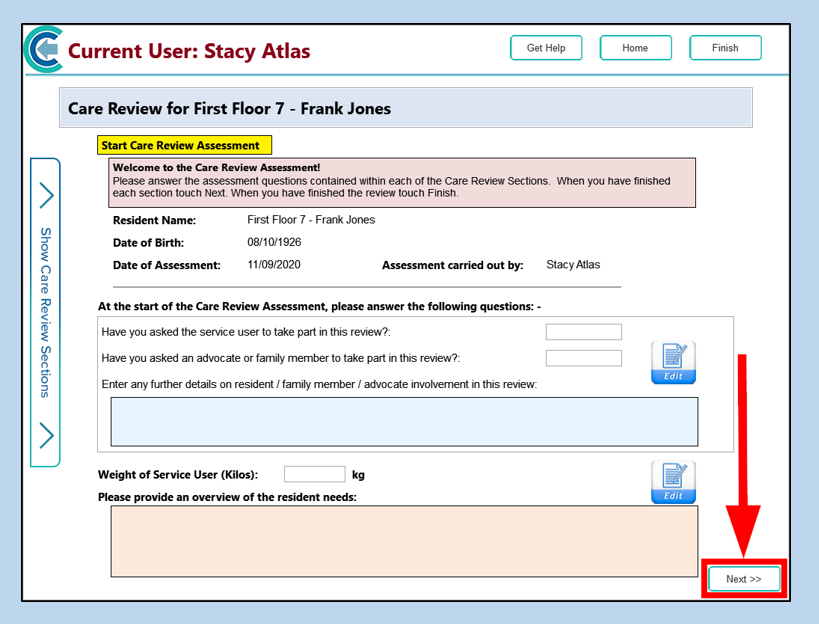Expand sections using the lower side chevron

[46, 436]
